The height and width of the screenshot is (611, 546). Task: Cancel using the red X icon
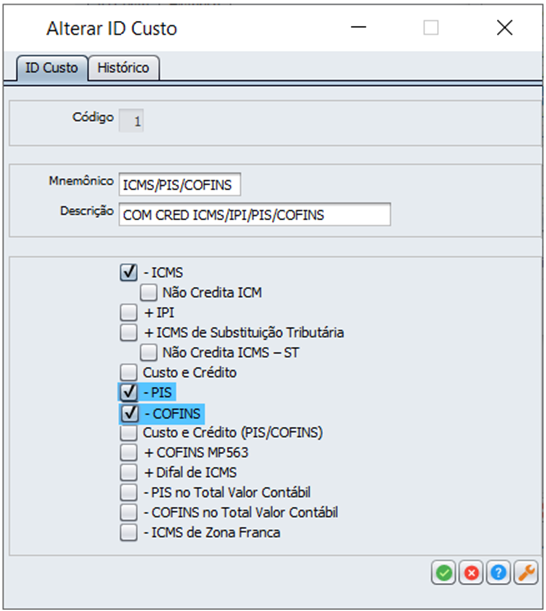[471, 573]
